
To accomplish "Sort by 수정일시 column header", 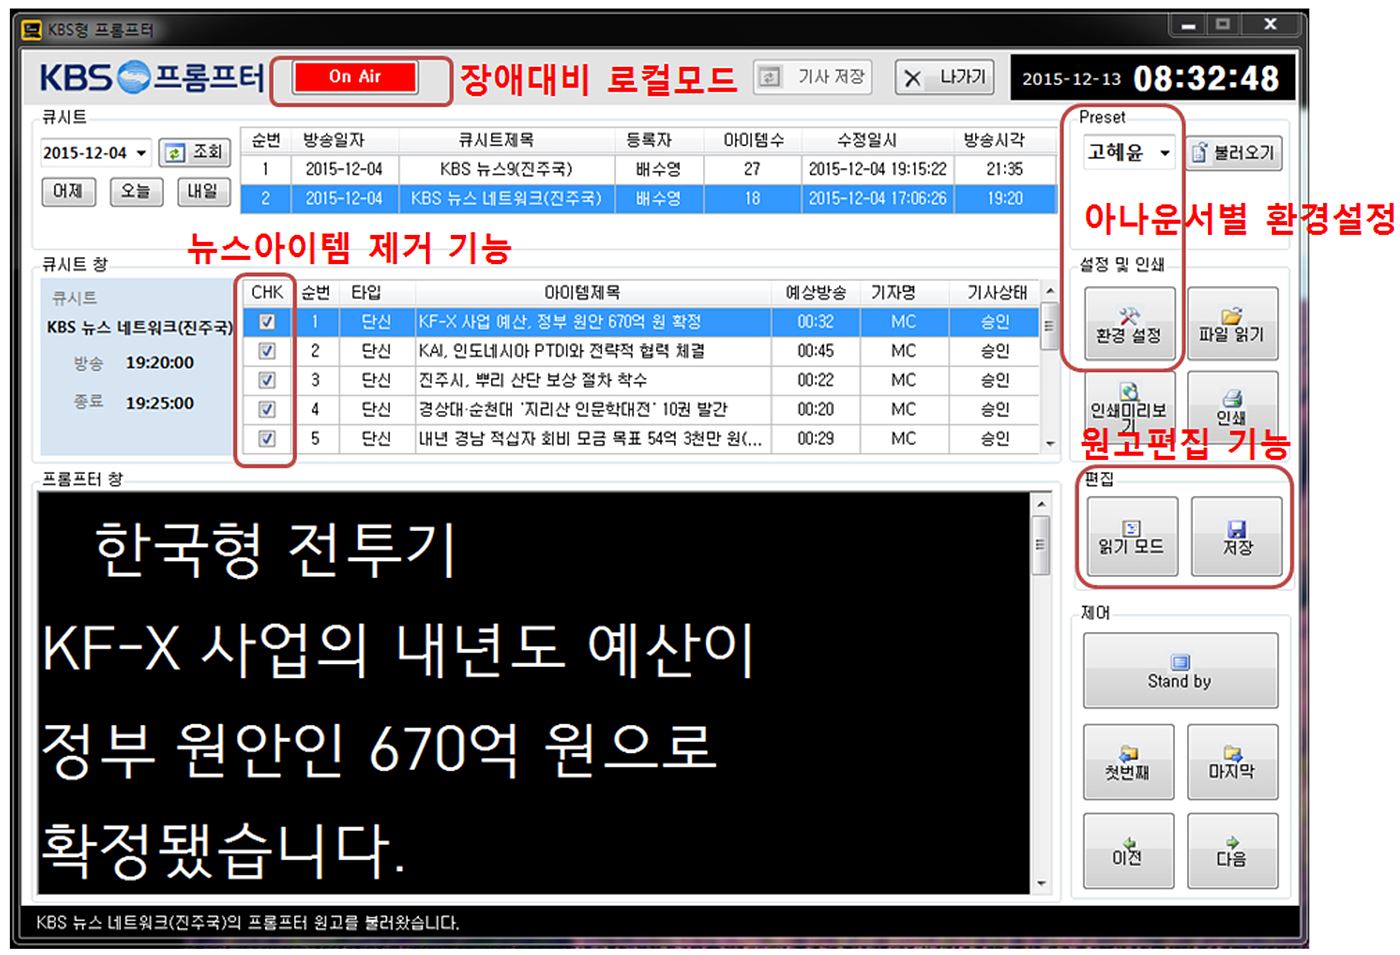I will click(x=867, y=141).
